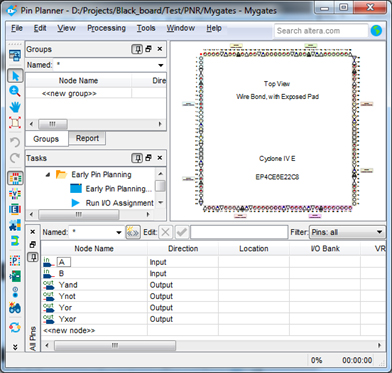Click the green board icon in the side toolbar
Viewport: 392px width, 373px height.
[15, 276]
